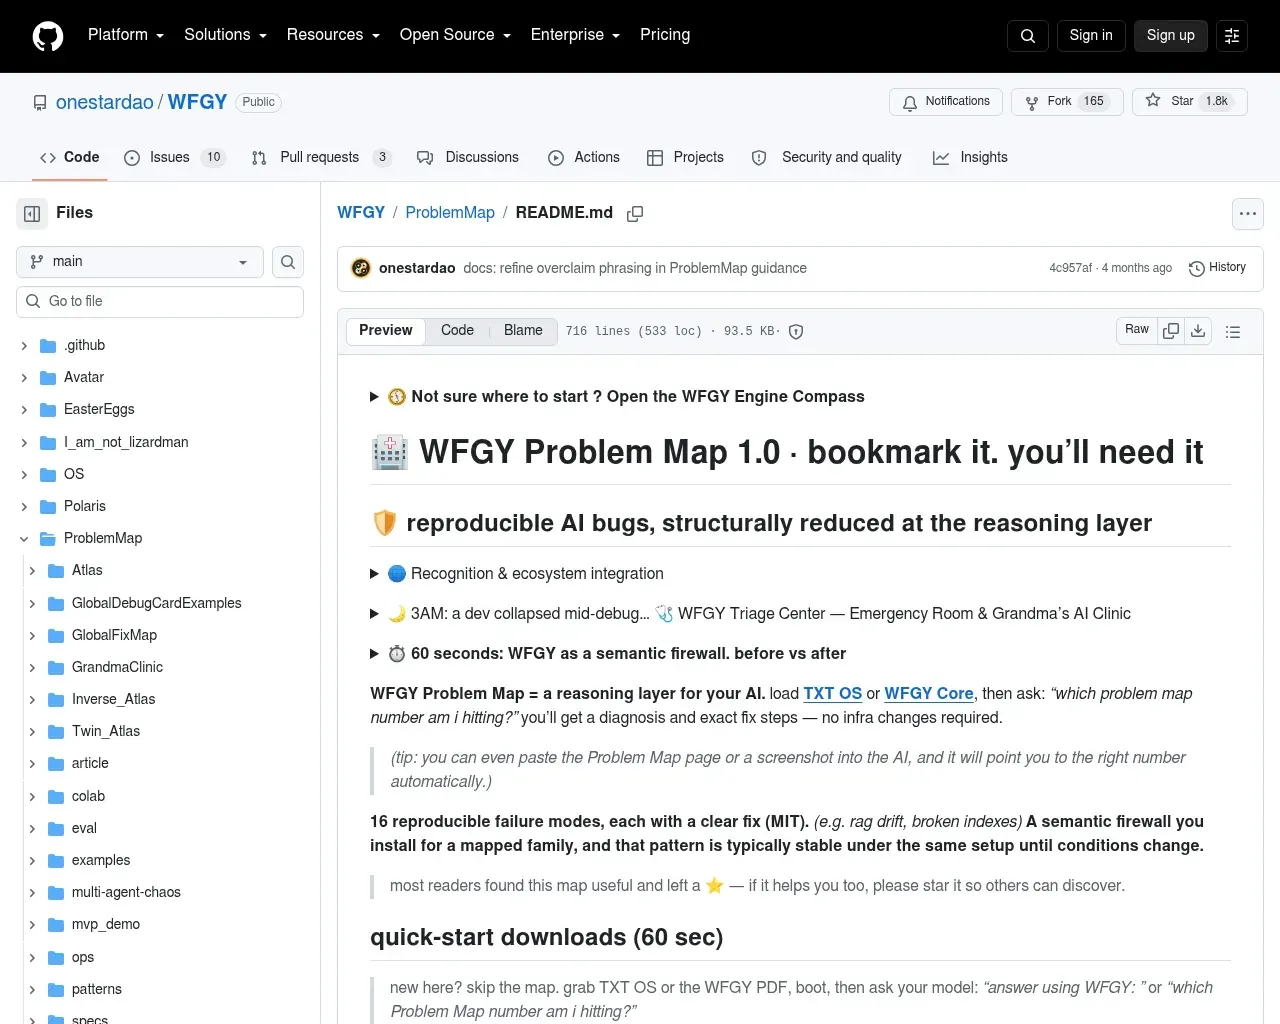Focus the Go to file input
This screenshot has height=1024, width=1280.
160,302
